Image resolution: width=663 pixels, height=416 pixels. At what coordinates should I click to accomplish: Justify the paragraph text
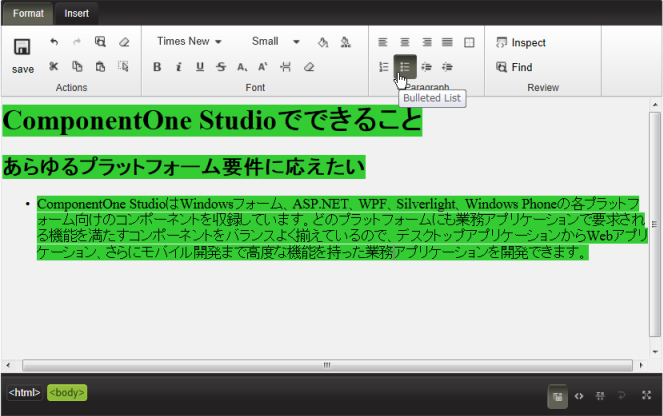click(447, 42)
